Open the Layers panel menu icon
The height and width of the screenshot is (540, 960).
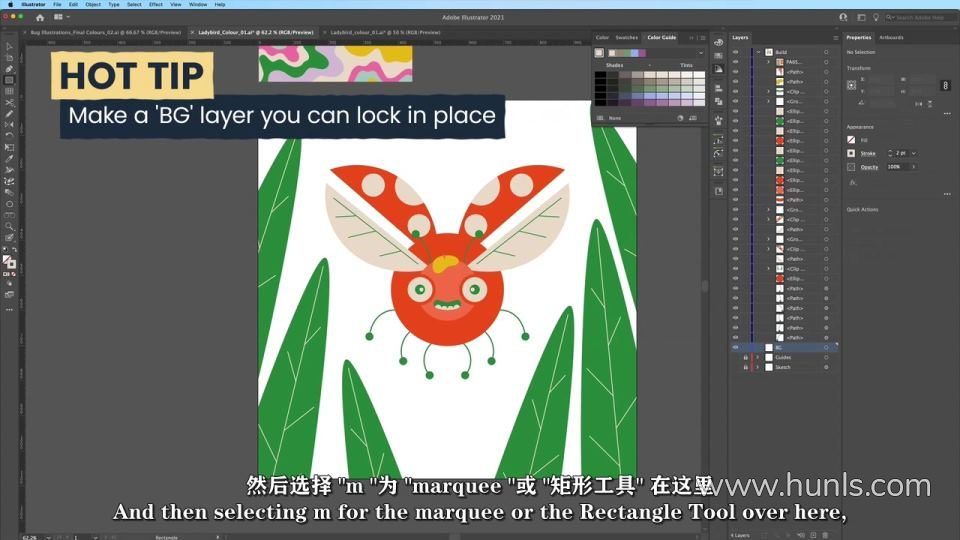[x=835, y=37]
